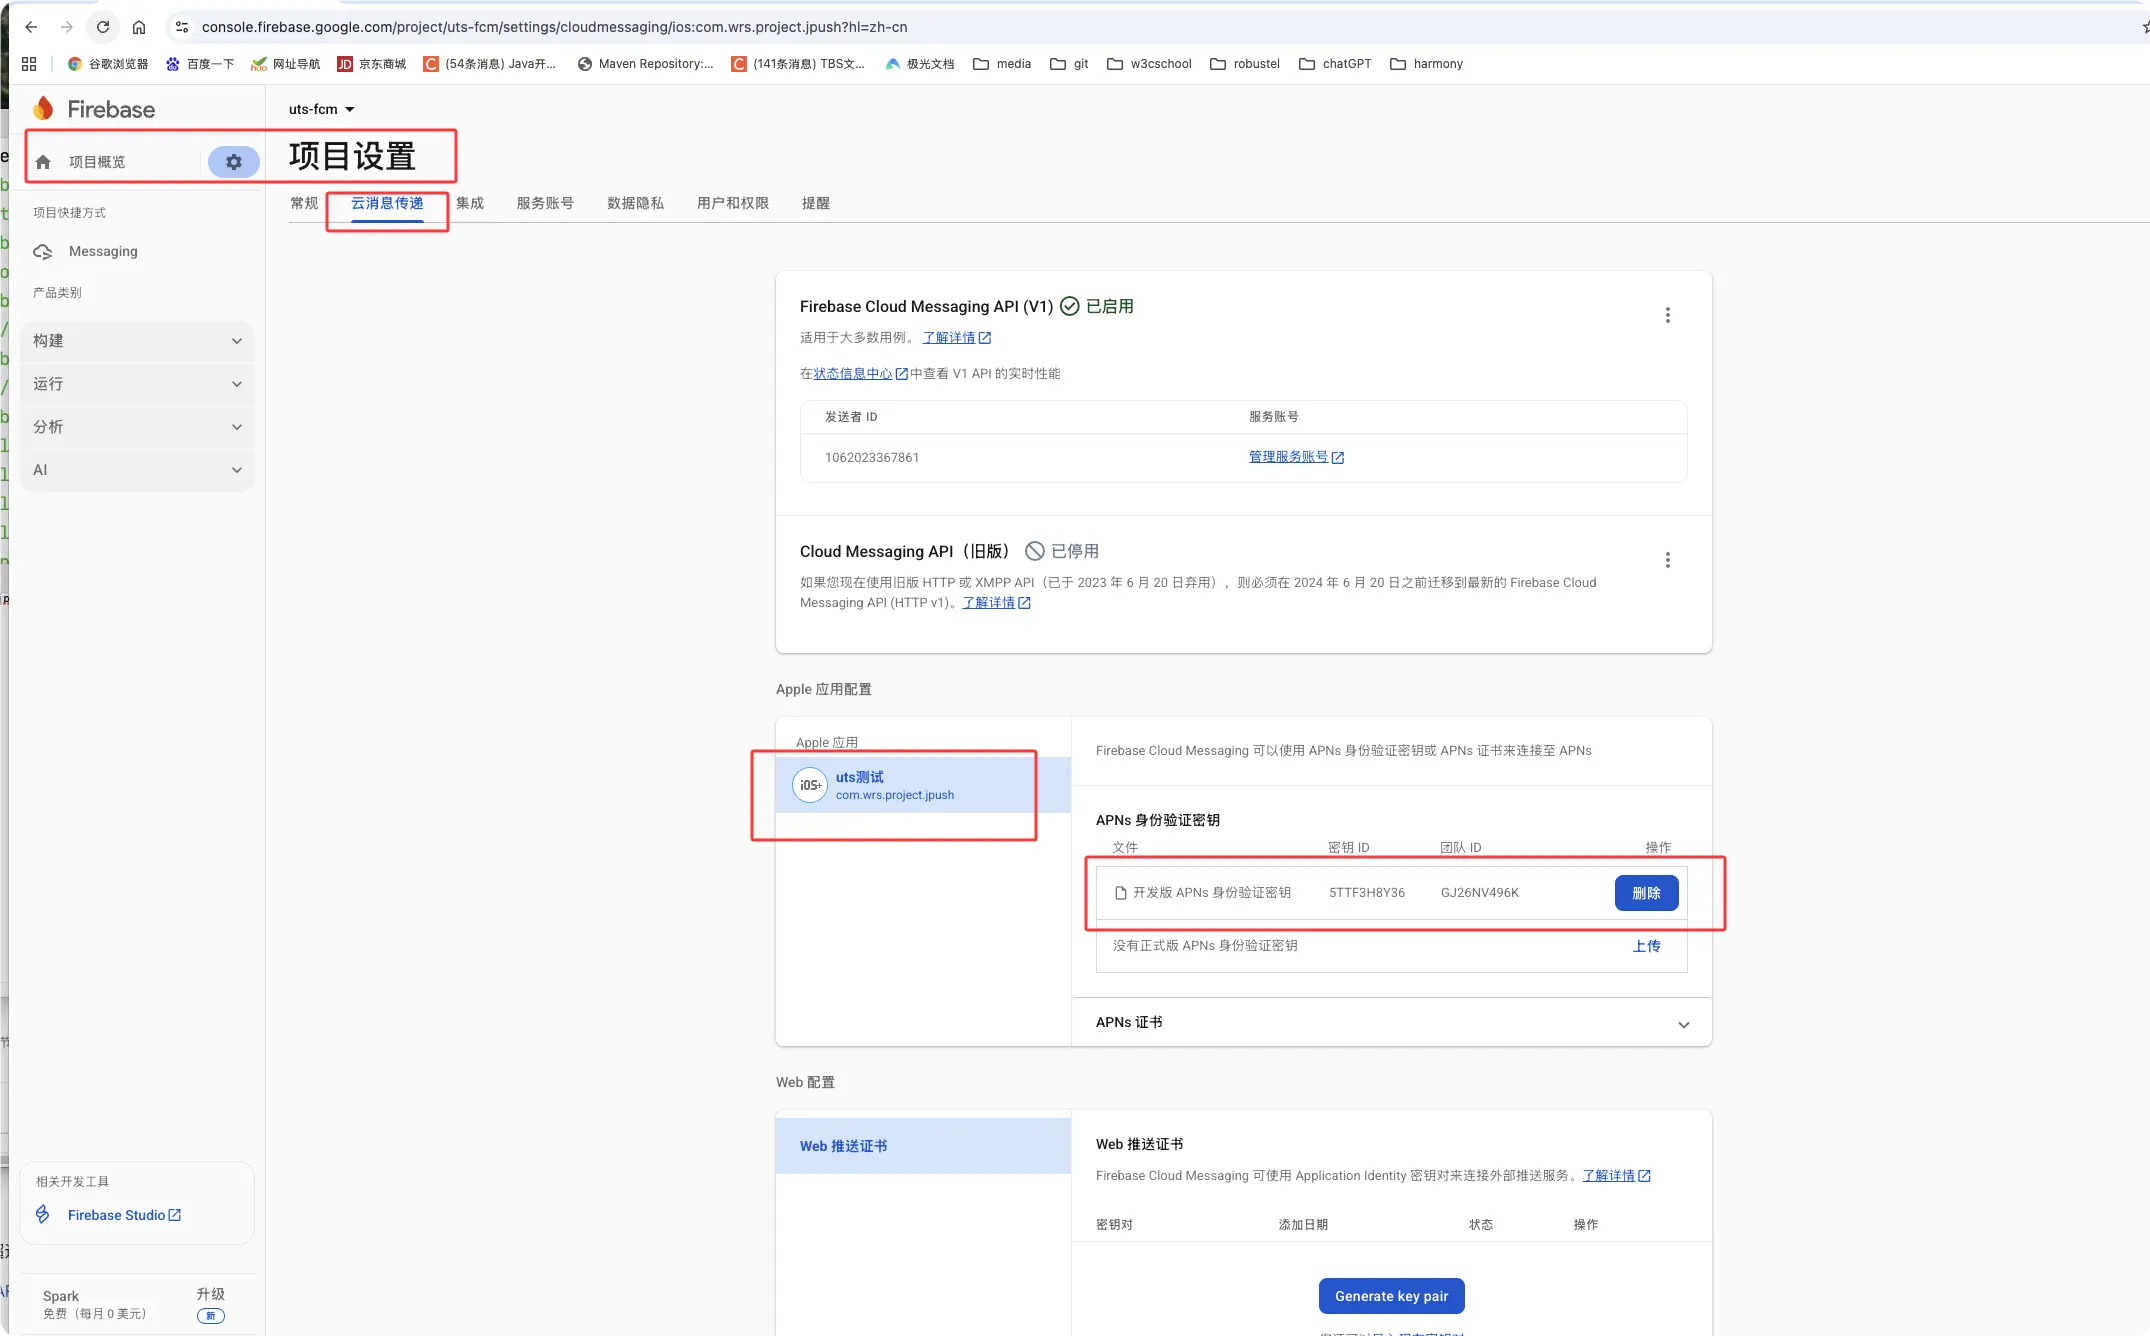Viewport: 2150px width, 1336px height.
Task: Open more options for Cloud Messaging API 旧版
Action: (x=1667, y=560)
